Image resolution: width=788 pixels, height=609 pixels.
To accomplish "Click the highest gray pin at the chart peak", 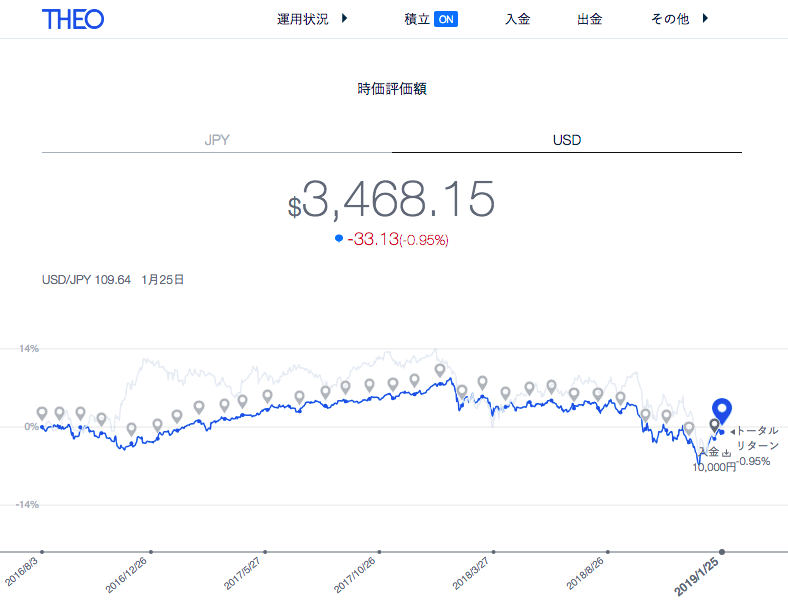I will click(440, 370).
